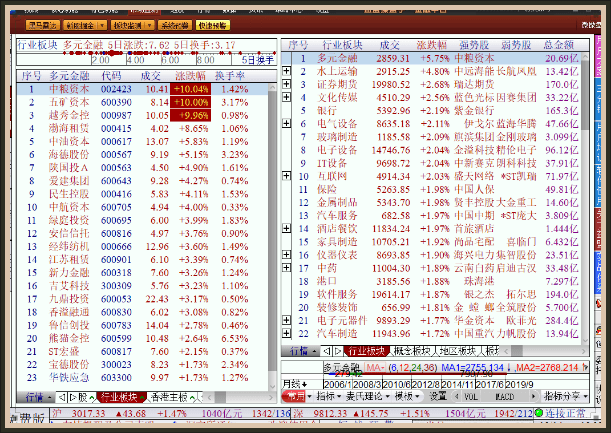Expand row 22 汽车制造 plus box
The height and width of the screenshot is (433, 611).
[x=286, y=333]
